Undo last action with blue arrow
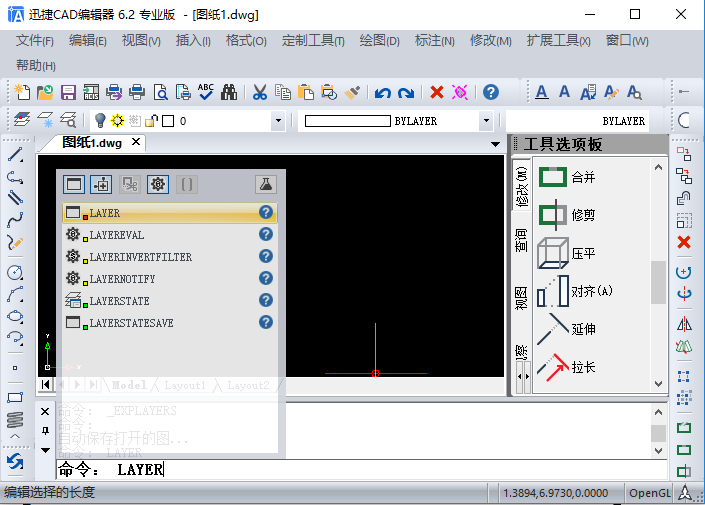 383,93
